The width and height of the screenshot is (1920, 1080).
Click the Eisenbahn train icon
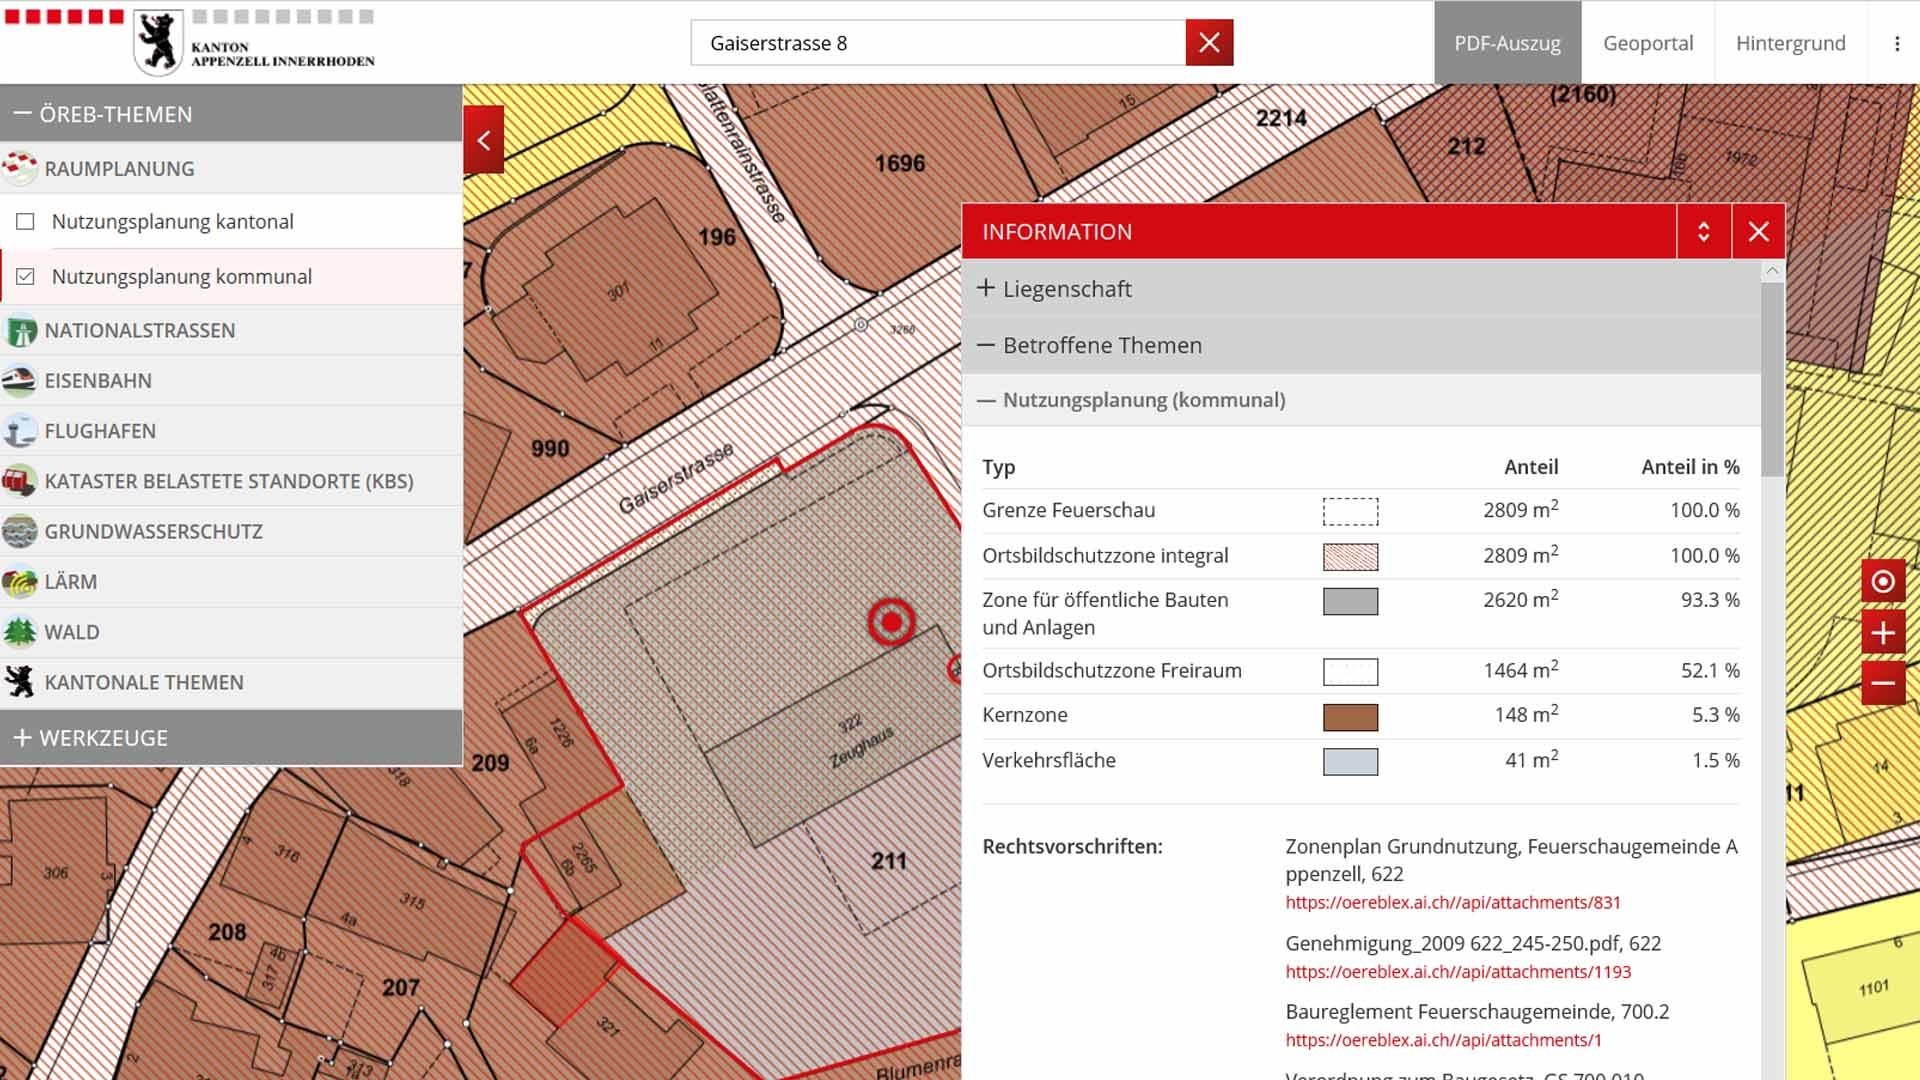[x=20, y=381]
